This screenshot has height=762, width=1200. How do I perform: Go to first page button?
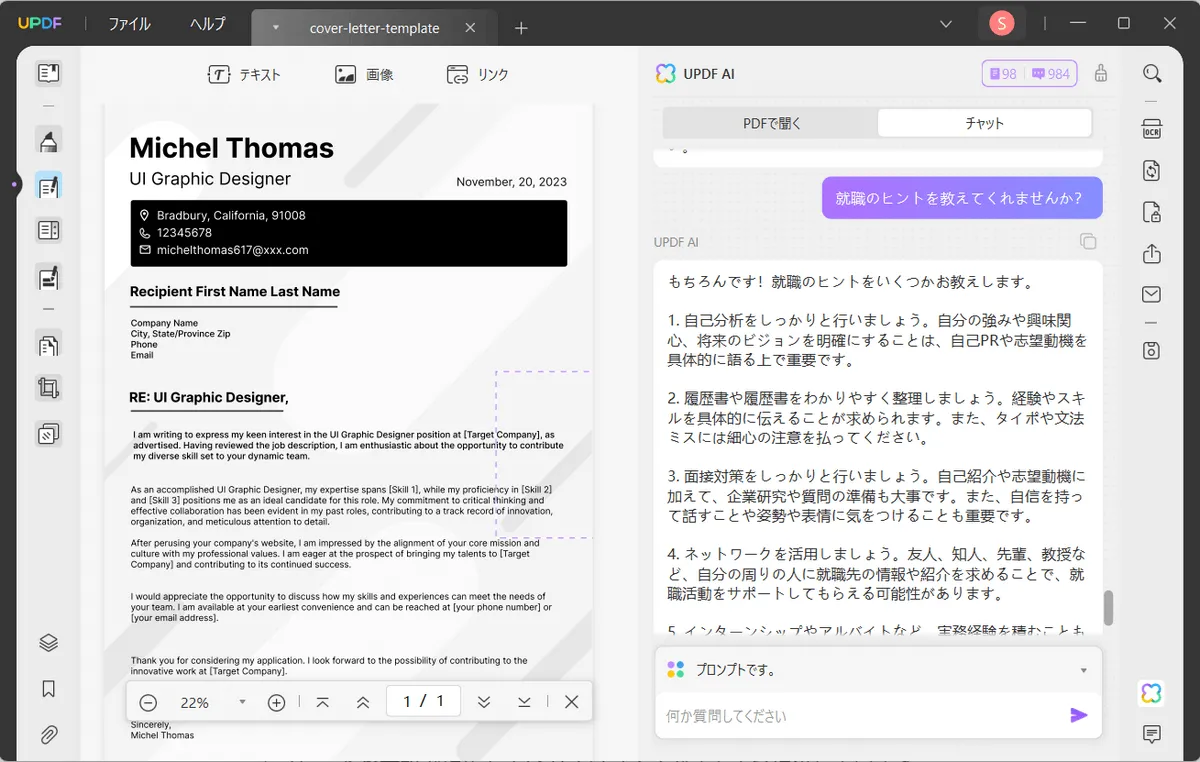(322, 702)
